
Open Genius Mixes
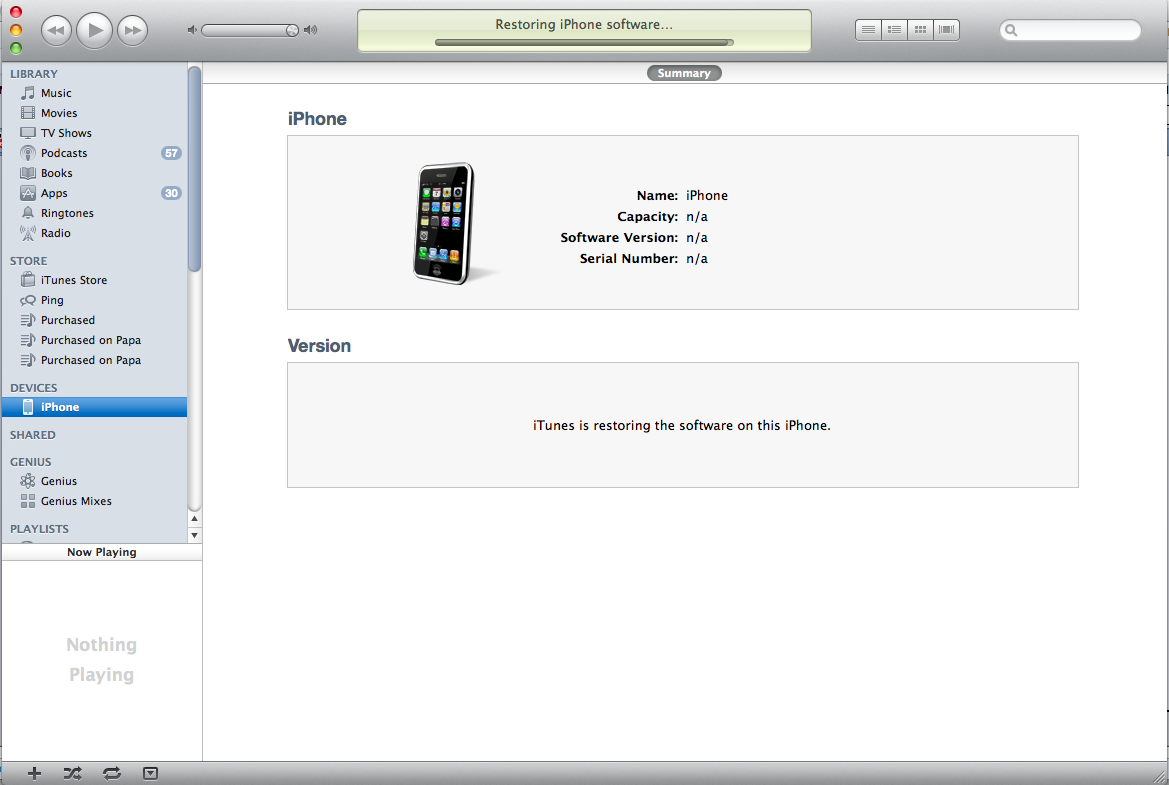point(94,502)
